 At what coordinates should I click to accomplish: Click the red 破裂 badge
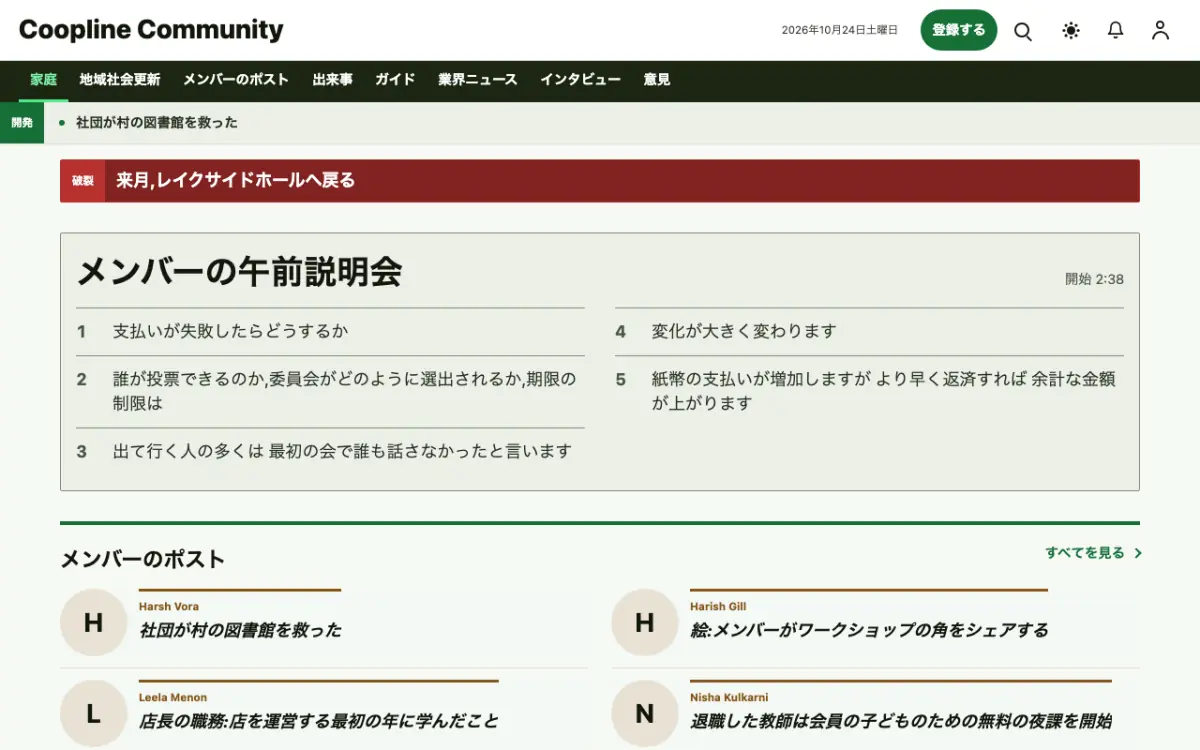pyautogui.click(x=83, y=181)
